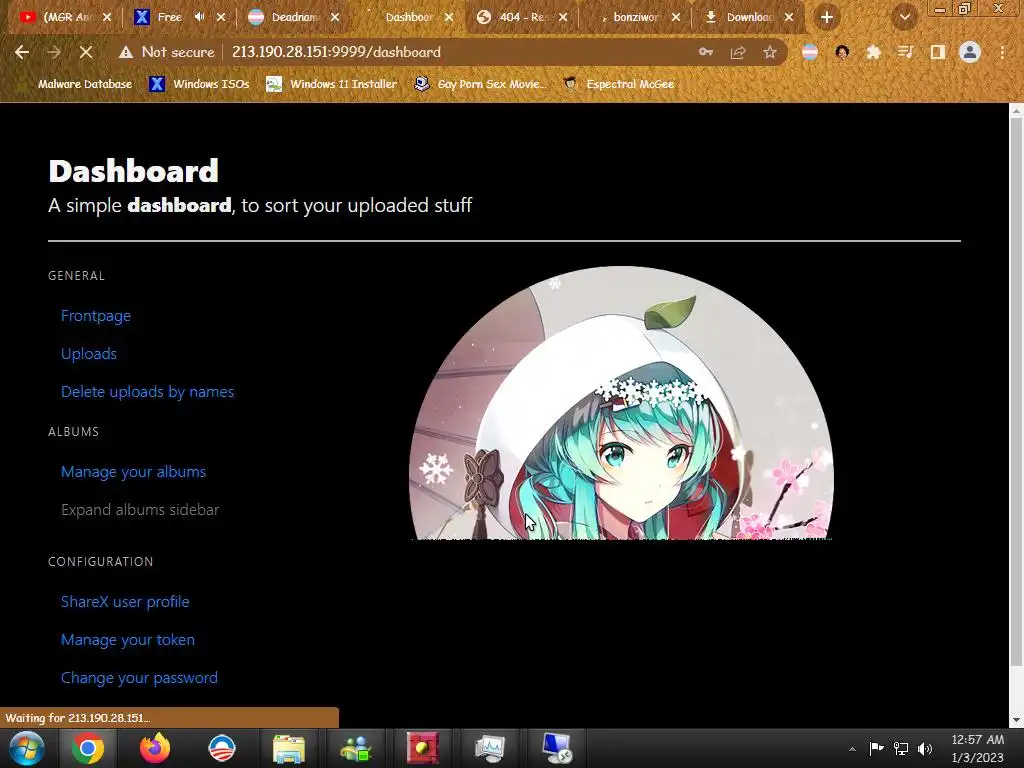1024x768 pixels.
Task: Open the Espectral McGee bookmark
Action: coord(619,84)
